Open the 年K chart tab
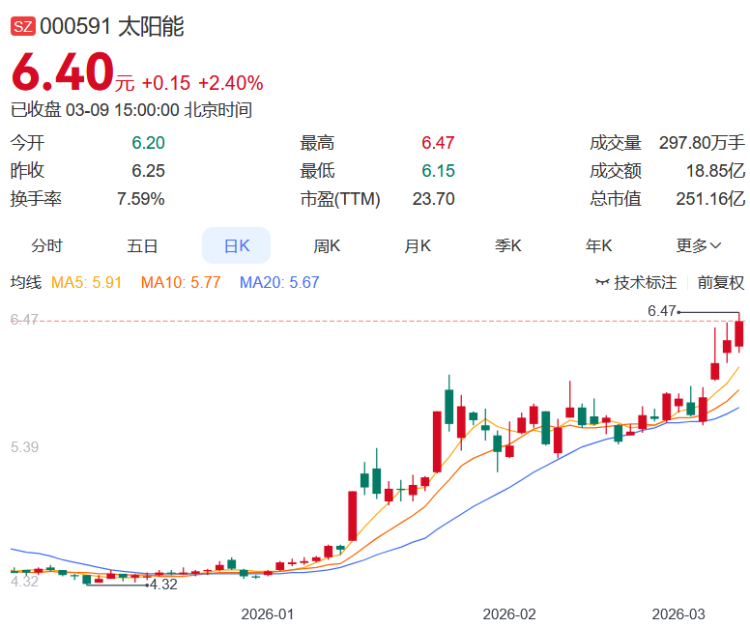Viewport: 750px width, 627px height. (x=598, y=246)
